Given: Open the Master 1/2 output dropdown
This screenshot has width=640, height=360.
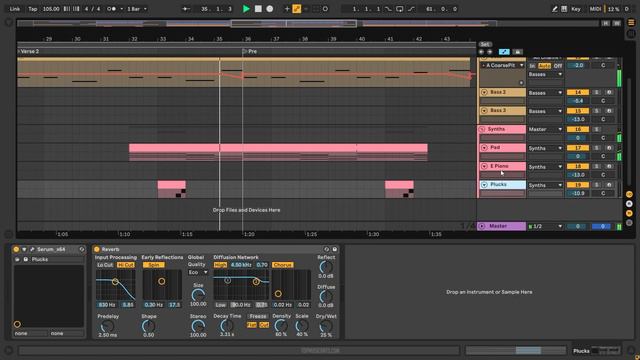Looking at the screenshot, I should click(x=545, y=226).
